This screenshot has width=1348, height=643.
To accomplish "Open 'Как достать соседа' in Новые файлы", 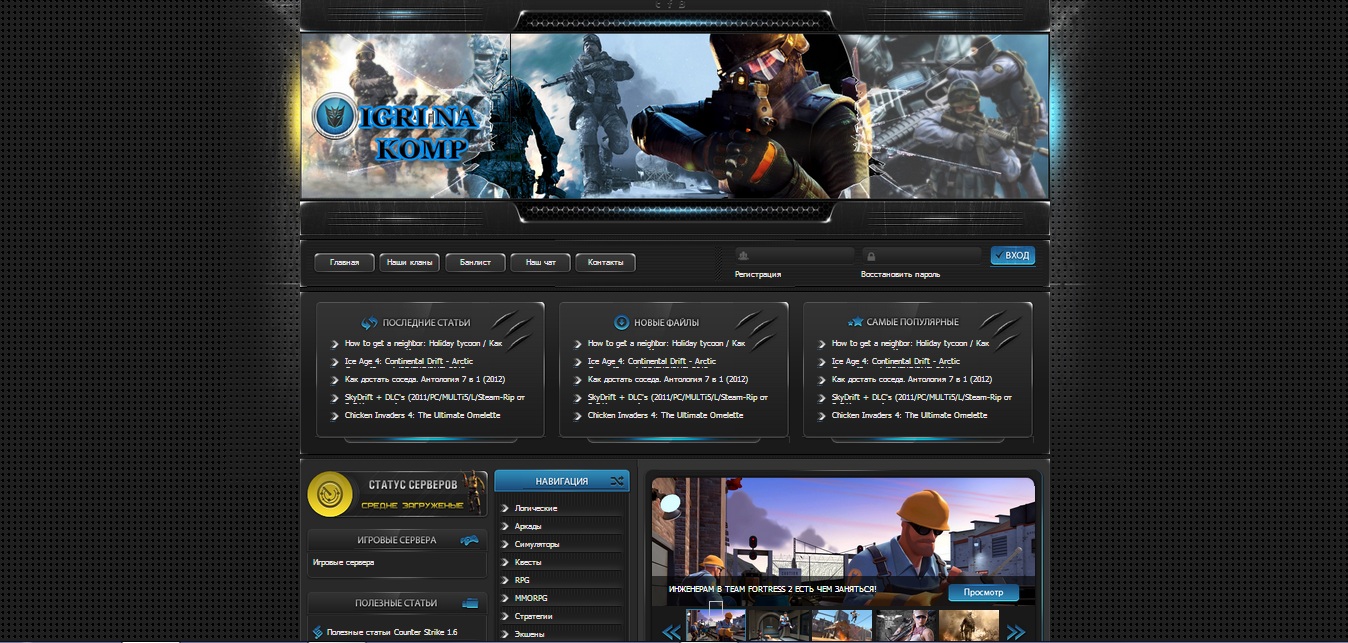I will pyautogui.click(x=668, y=379).
